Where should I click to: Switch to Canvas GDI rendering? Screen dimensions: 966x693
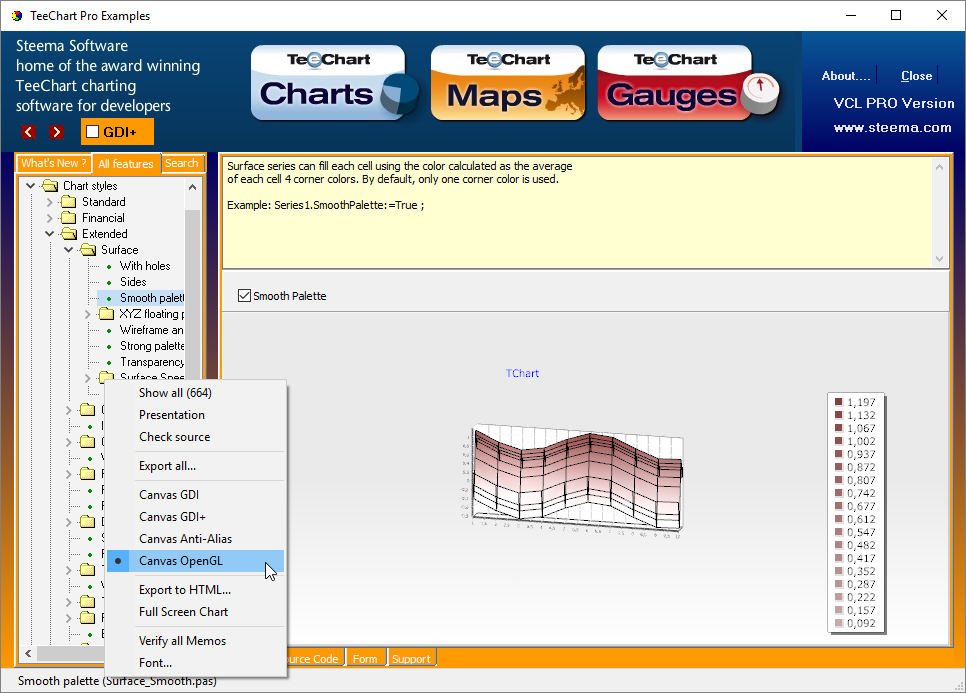(x=195, y=495)
